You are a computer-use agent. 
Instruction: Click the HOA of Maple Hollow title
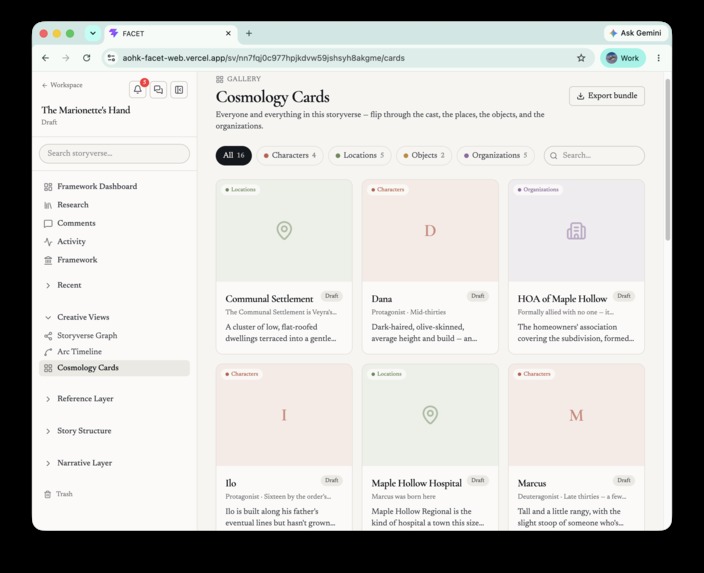point(562,299)
